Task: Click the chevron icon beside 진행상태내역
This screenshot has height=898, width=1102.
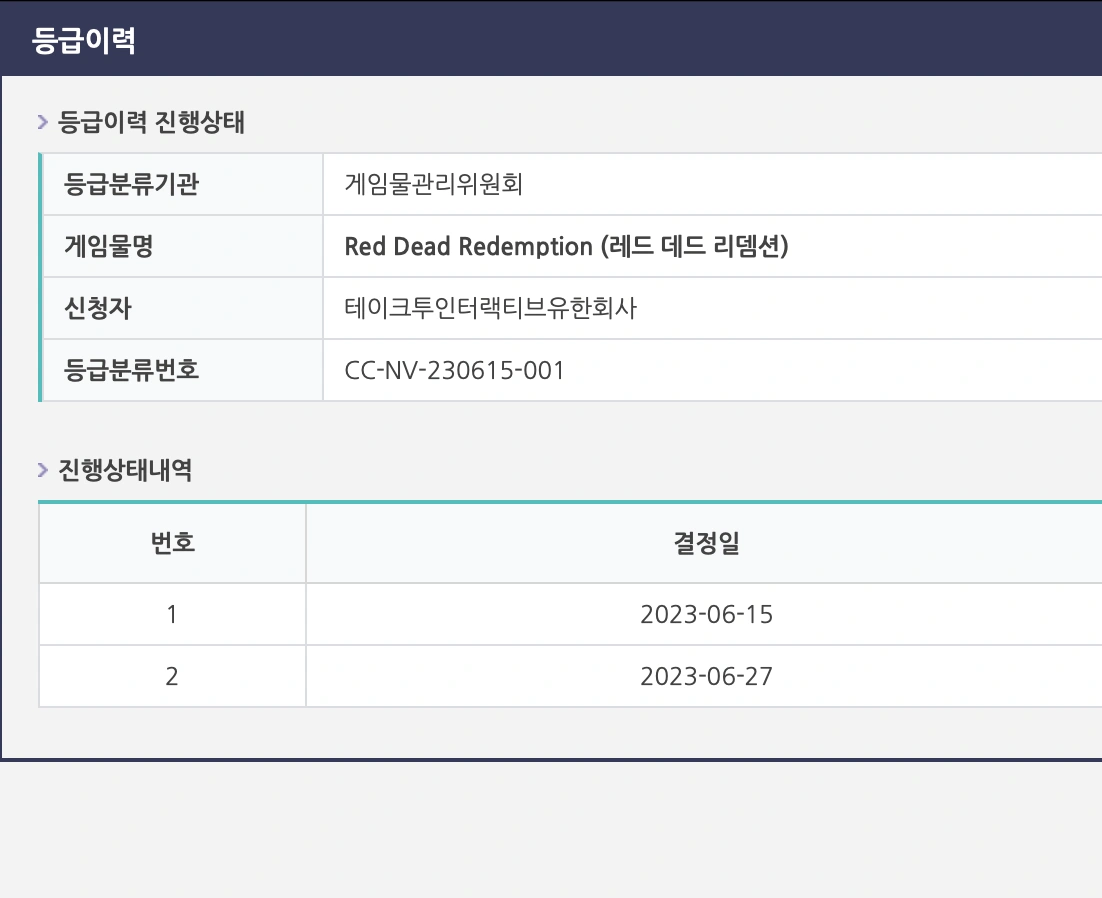Action: (43, 469)
